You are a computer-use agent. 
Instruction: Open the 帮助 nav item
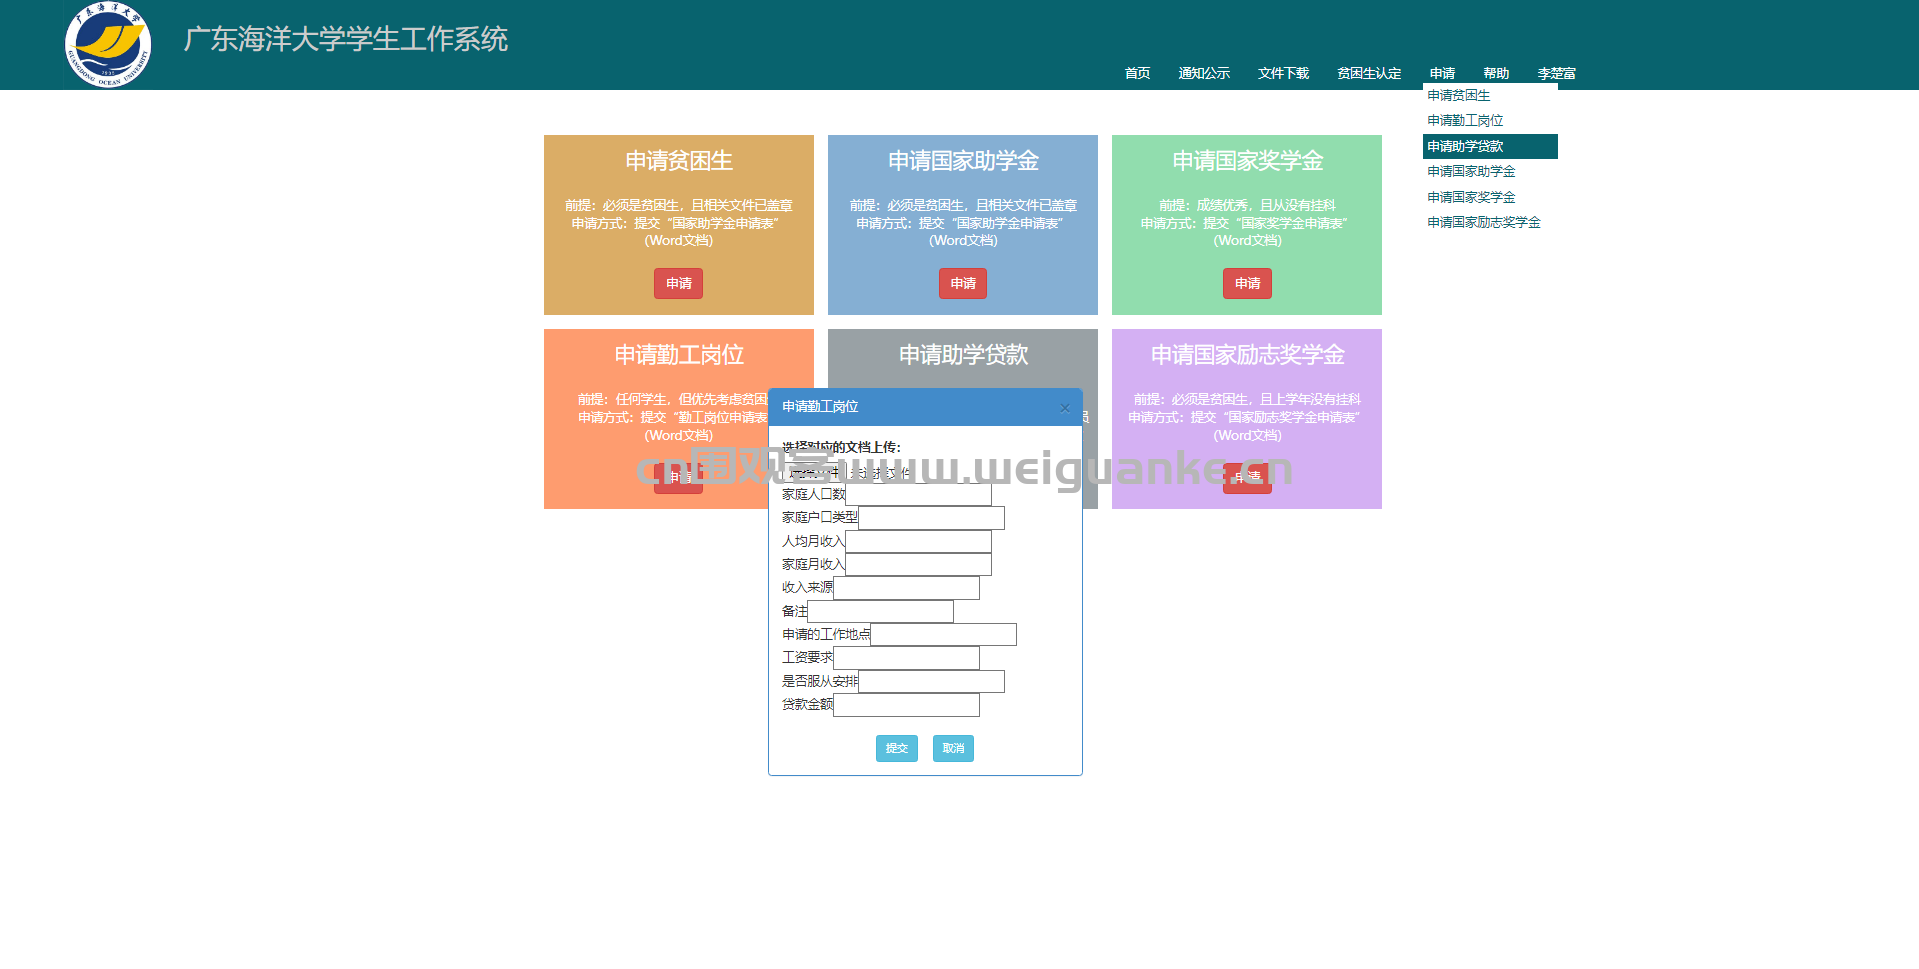(x=1496, y=73)
